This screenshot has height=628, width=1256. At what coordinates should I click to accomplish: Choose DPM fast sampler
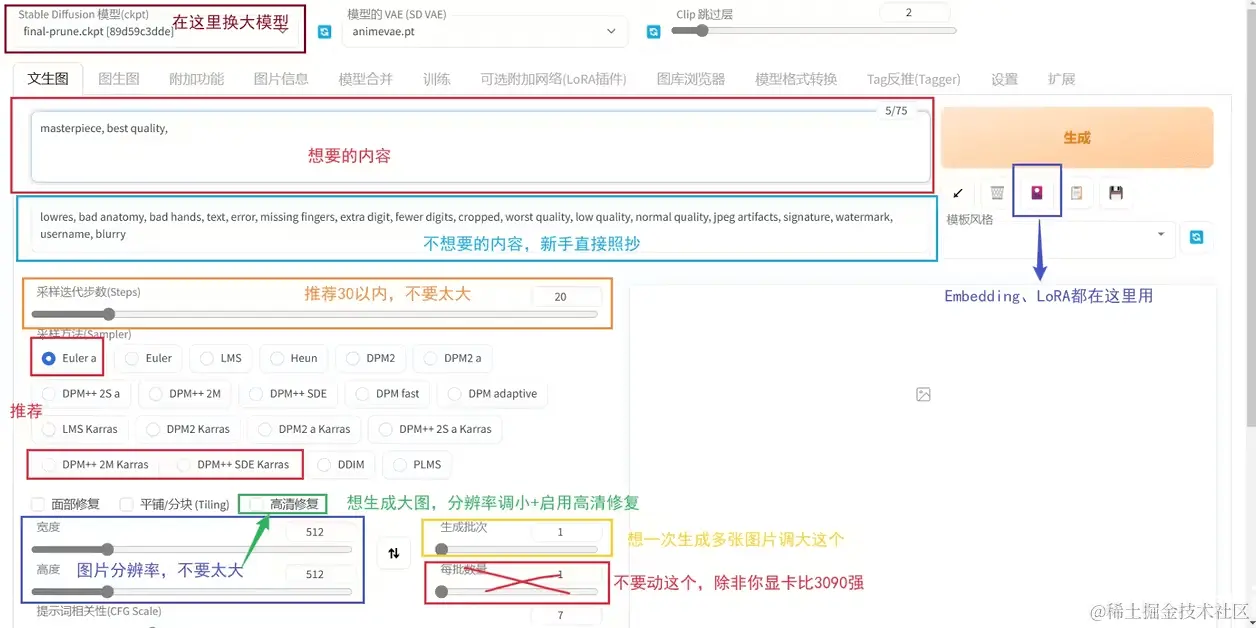387,394
